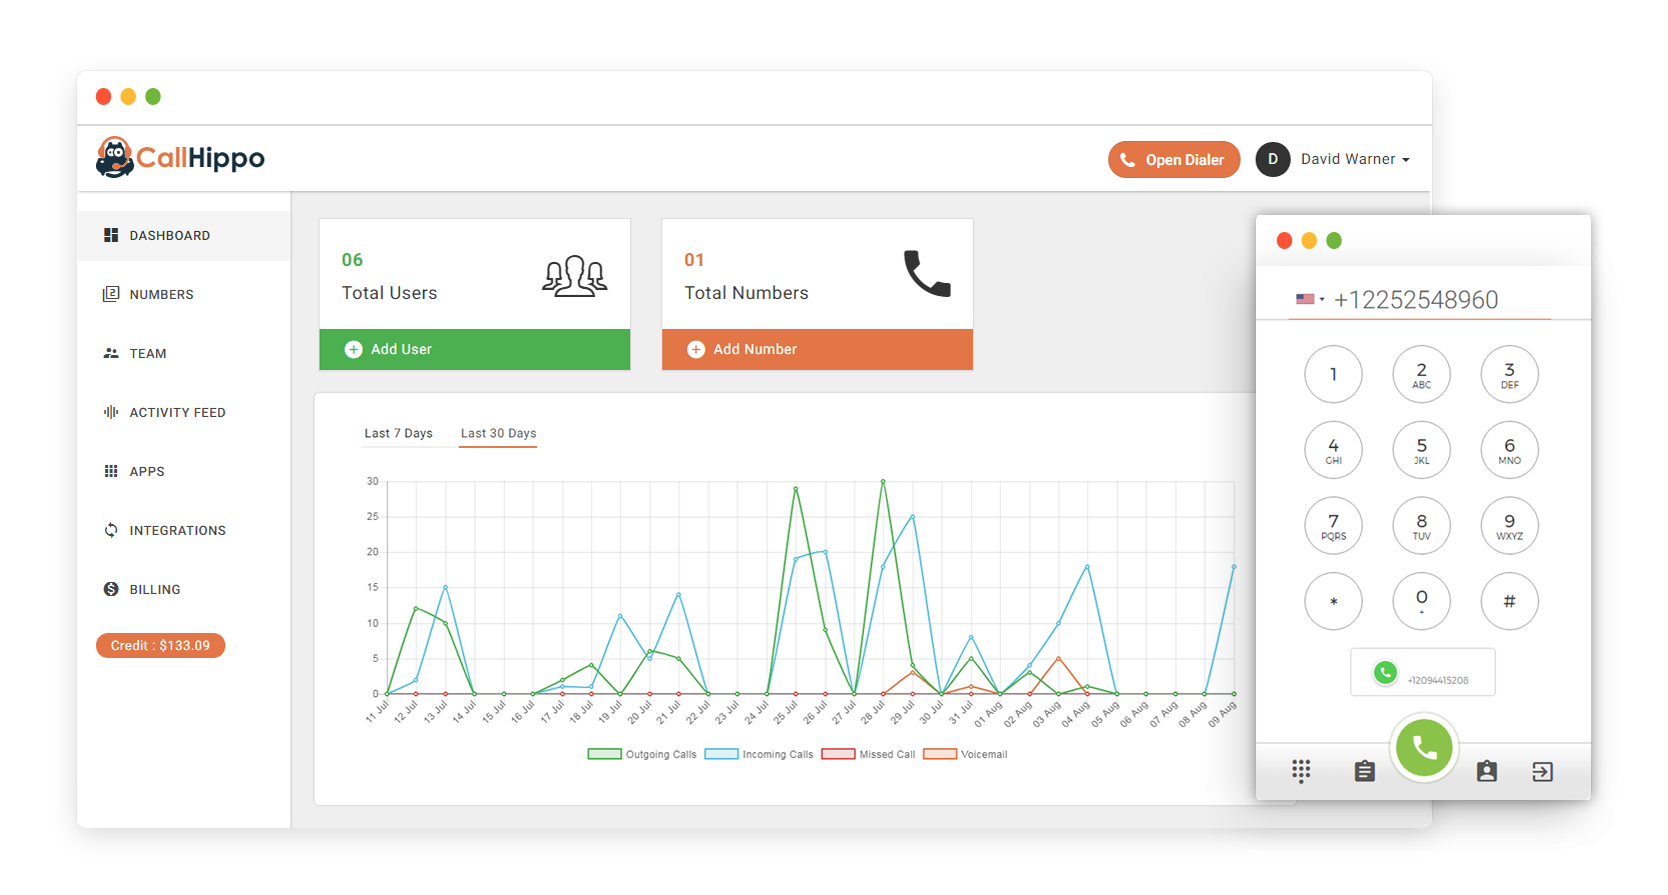Click the green call button in dialer
1668x895 pixels.
(1423, 748)
